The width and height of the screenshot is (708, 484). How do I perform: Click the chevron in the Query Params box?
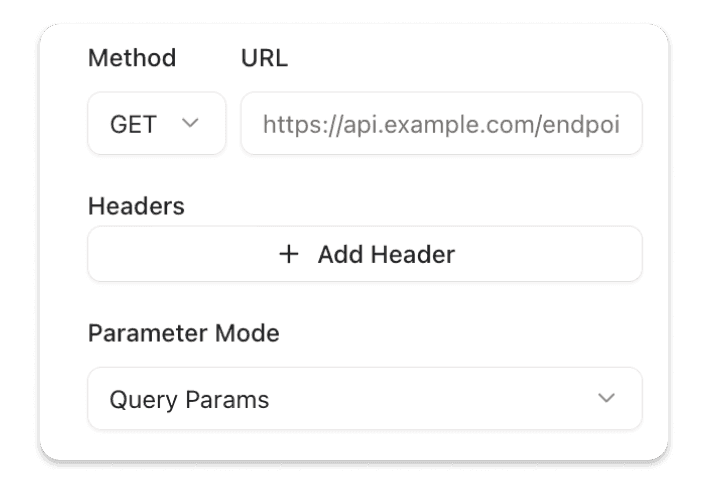606,398
